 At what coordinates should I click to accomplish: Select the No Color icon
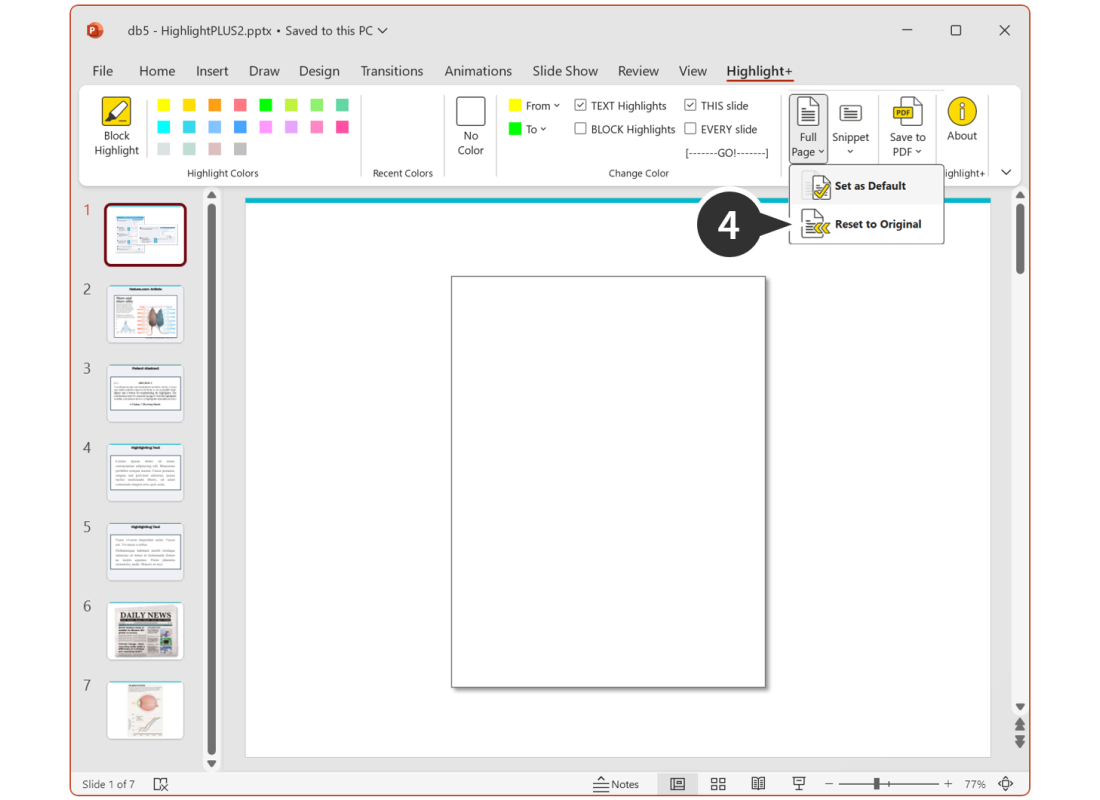click(470, 112)
